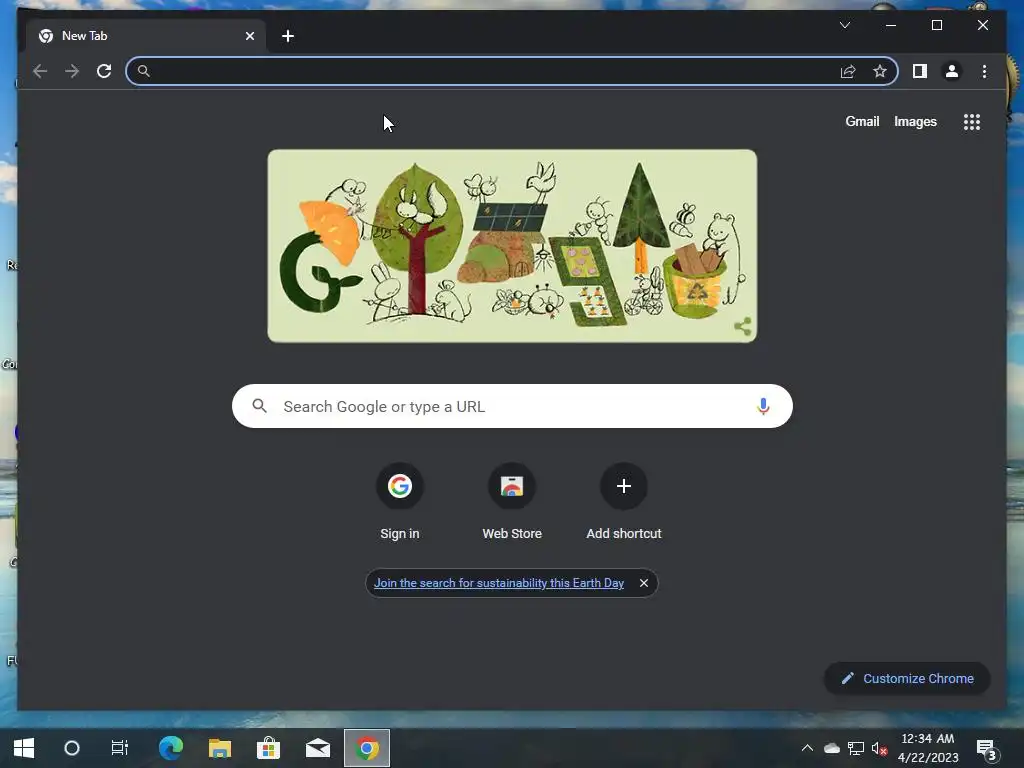Open a new tab with the plus button
1024x768 pixels.
coord(288,36)
